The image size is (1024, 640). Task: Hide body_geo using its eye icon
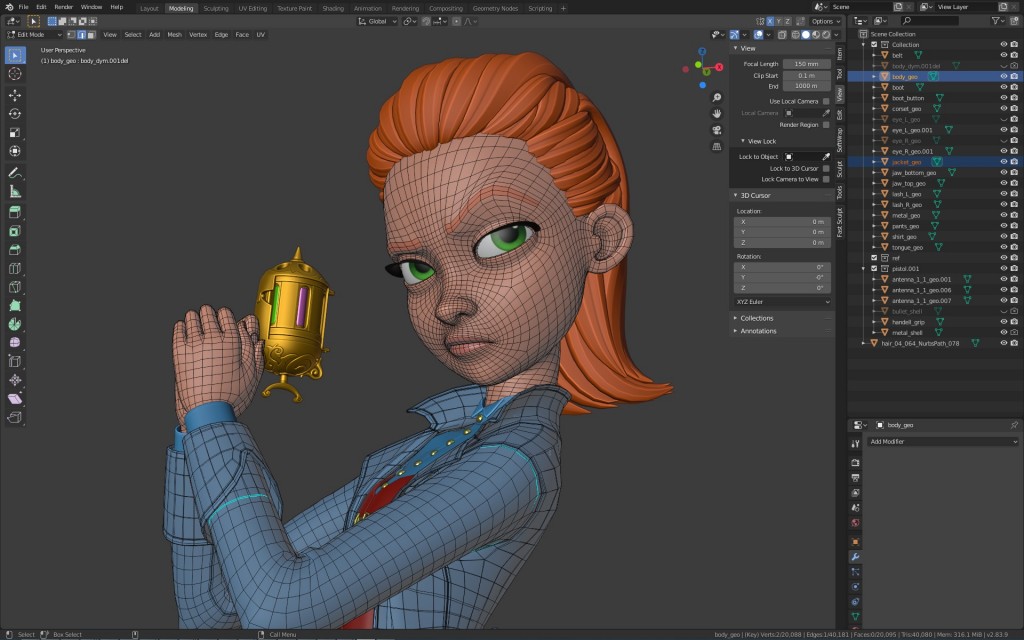click(1003, 76)
